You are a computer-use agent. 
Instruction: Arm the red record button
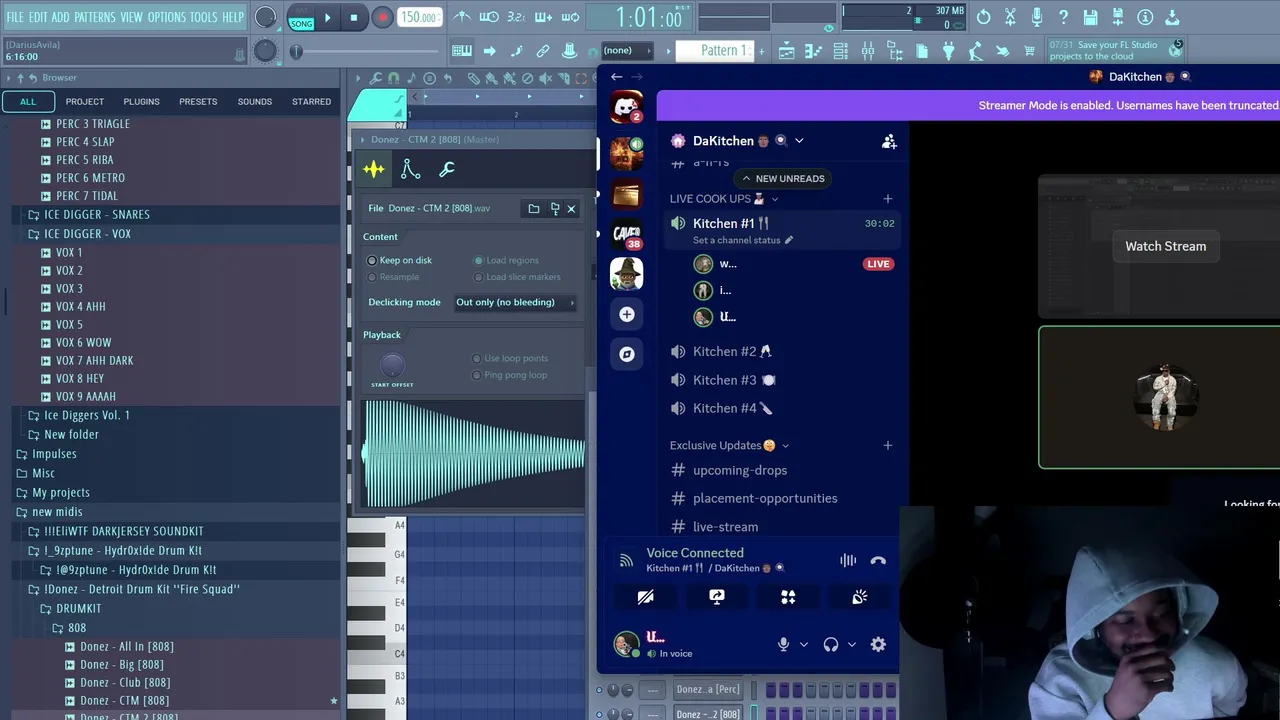[382, 17]
